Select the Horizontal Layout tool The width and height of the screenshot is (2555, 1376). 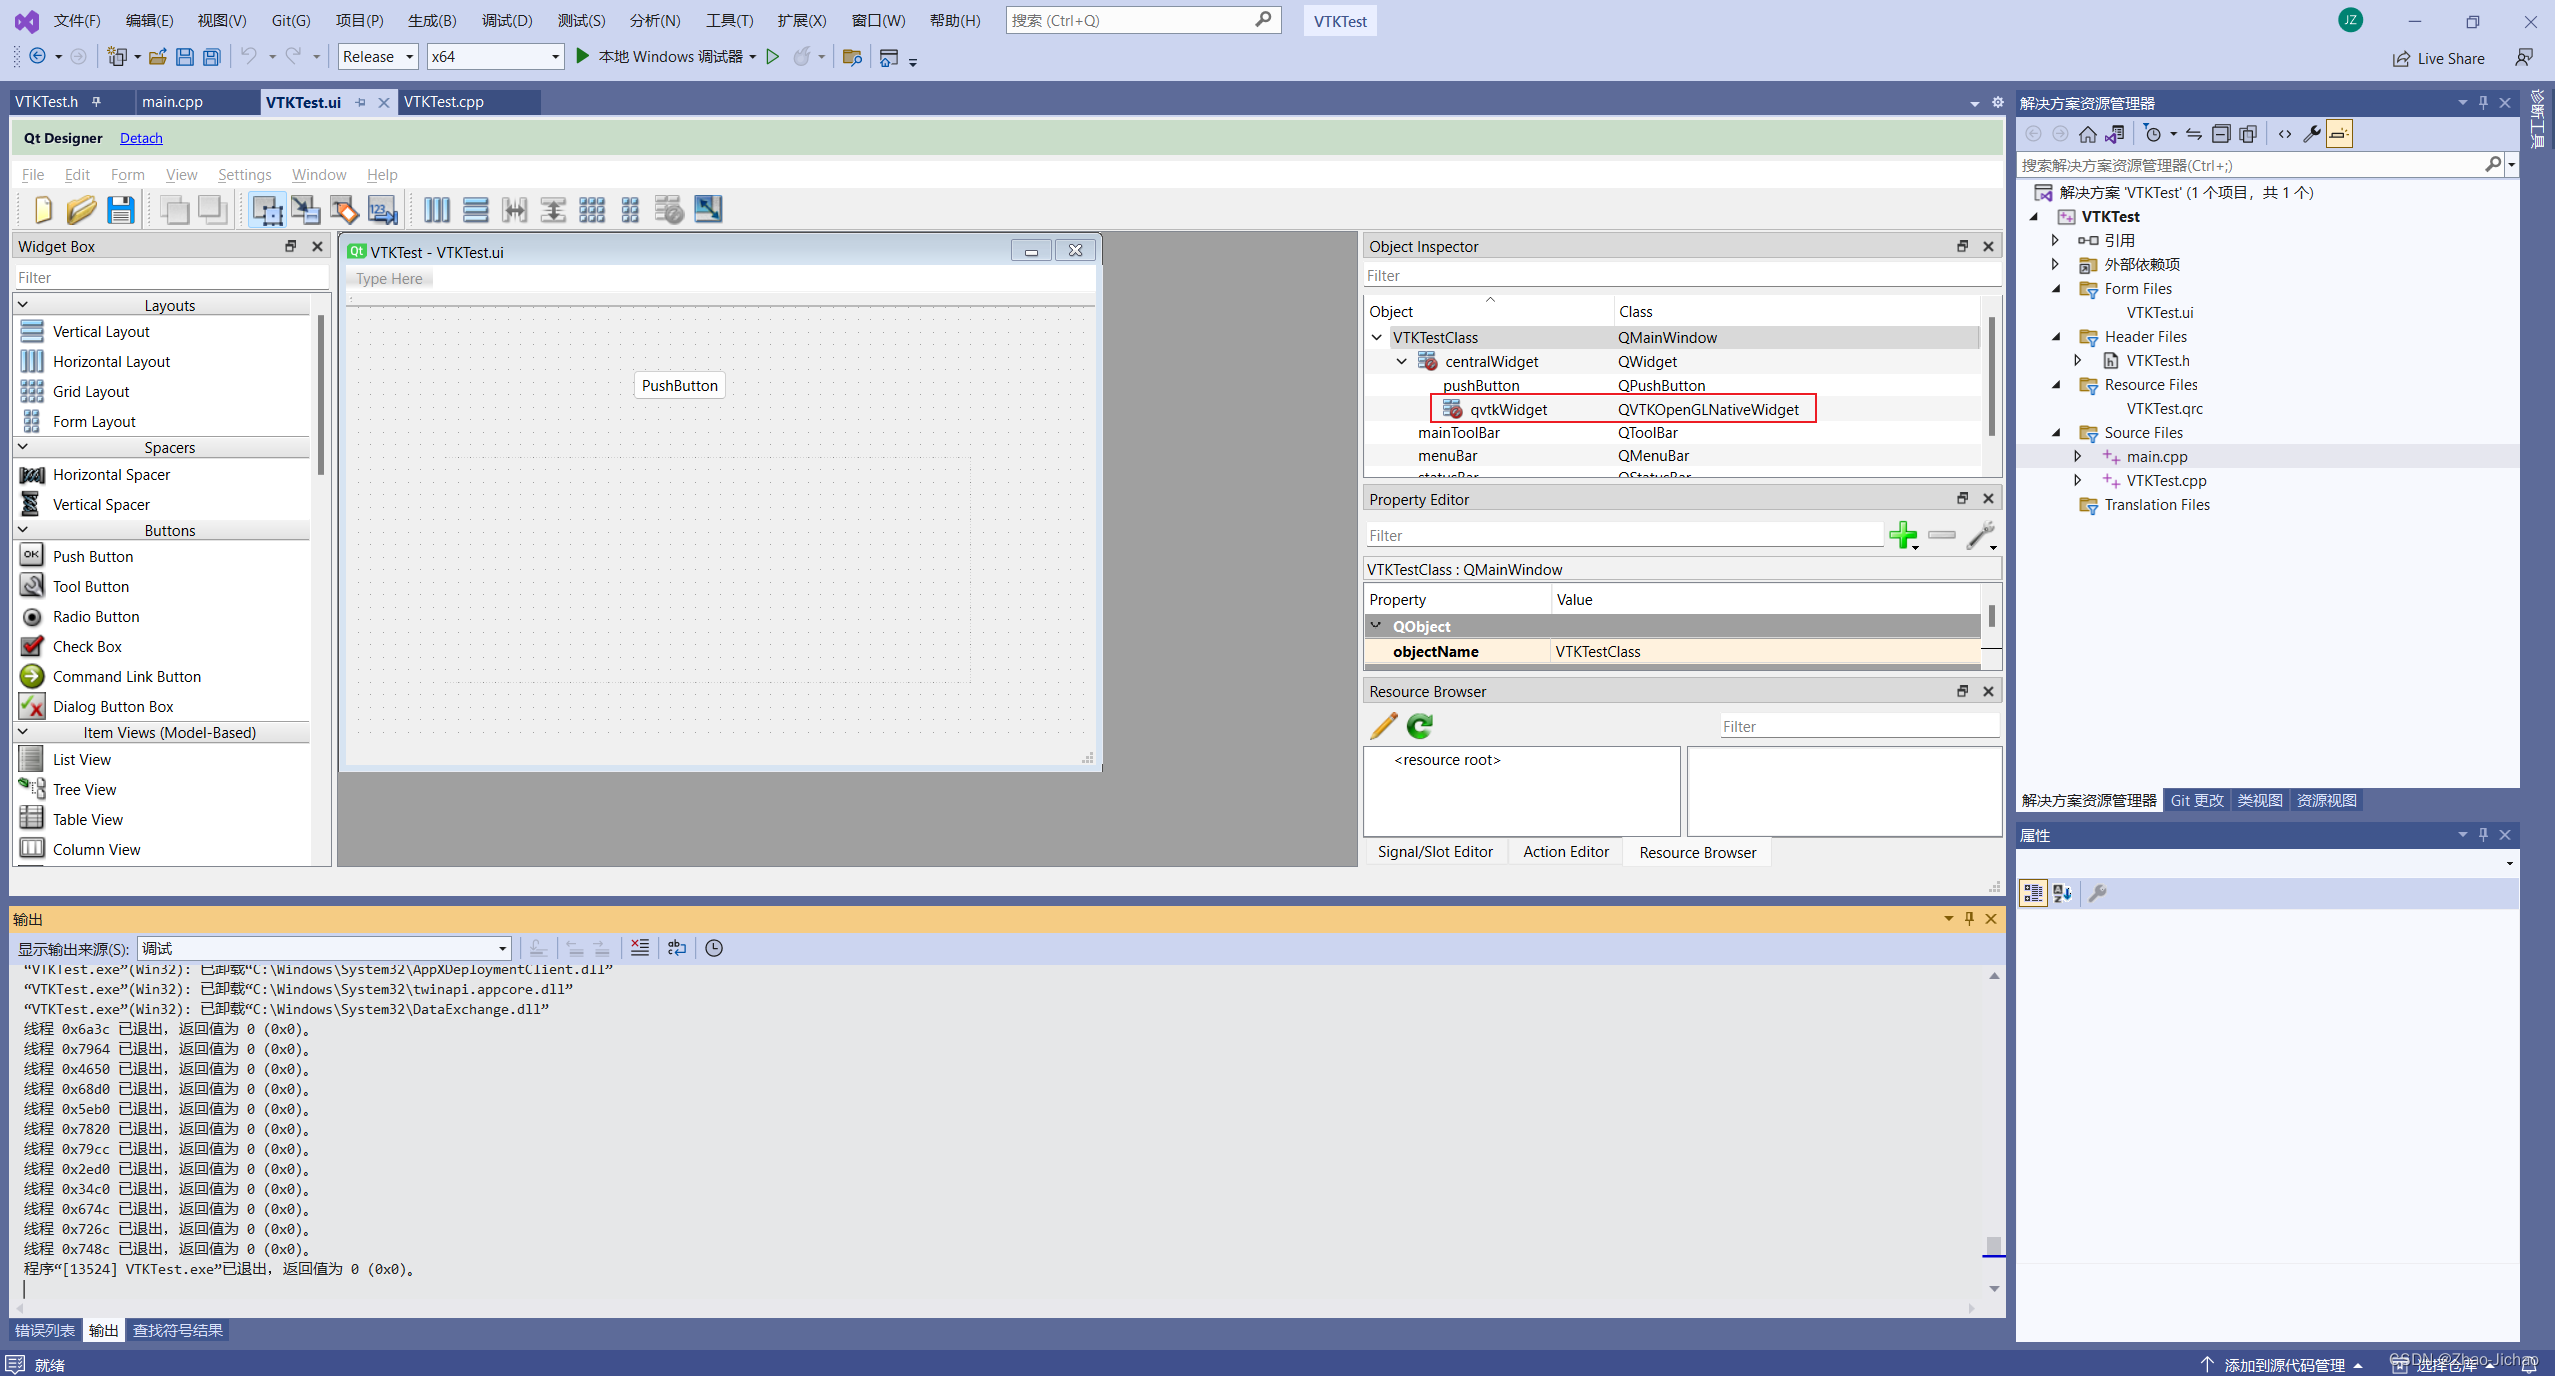pos(110,361)
